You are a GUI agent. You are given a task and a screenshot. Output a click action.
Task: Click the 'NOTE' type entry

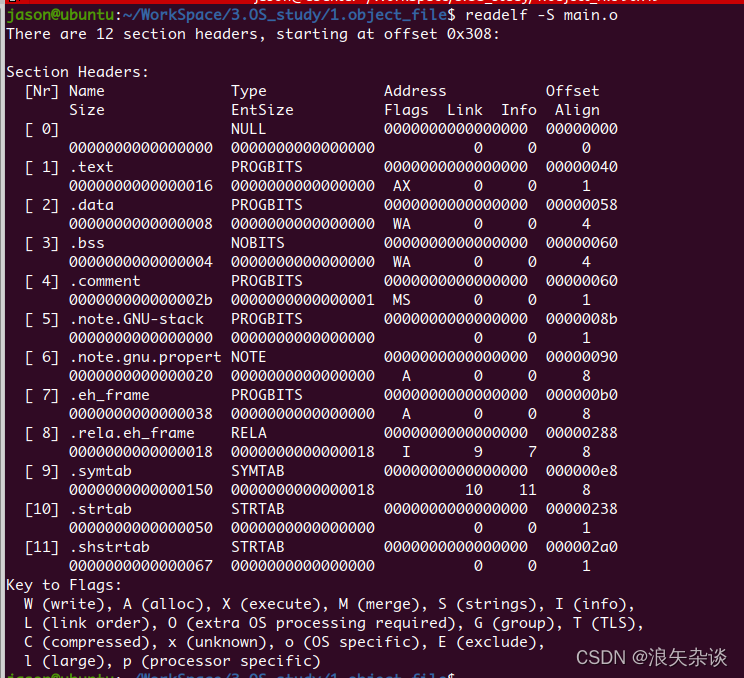coord(249,357)
